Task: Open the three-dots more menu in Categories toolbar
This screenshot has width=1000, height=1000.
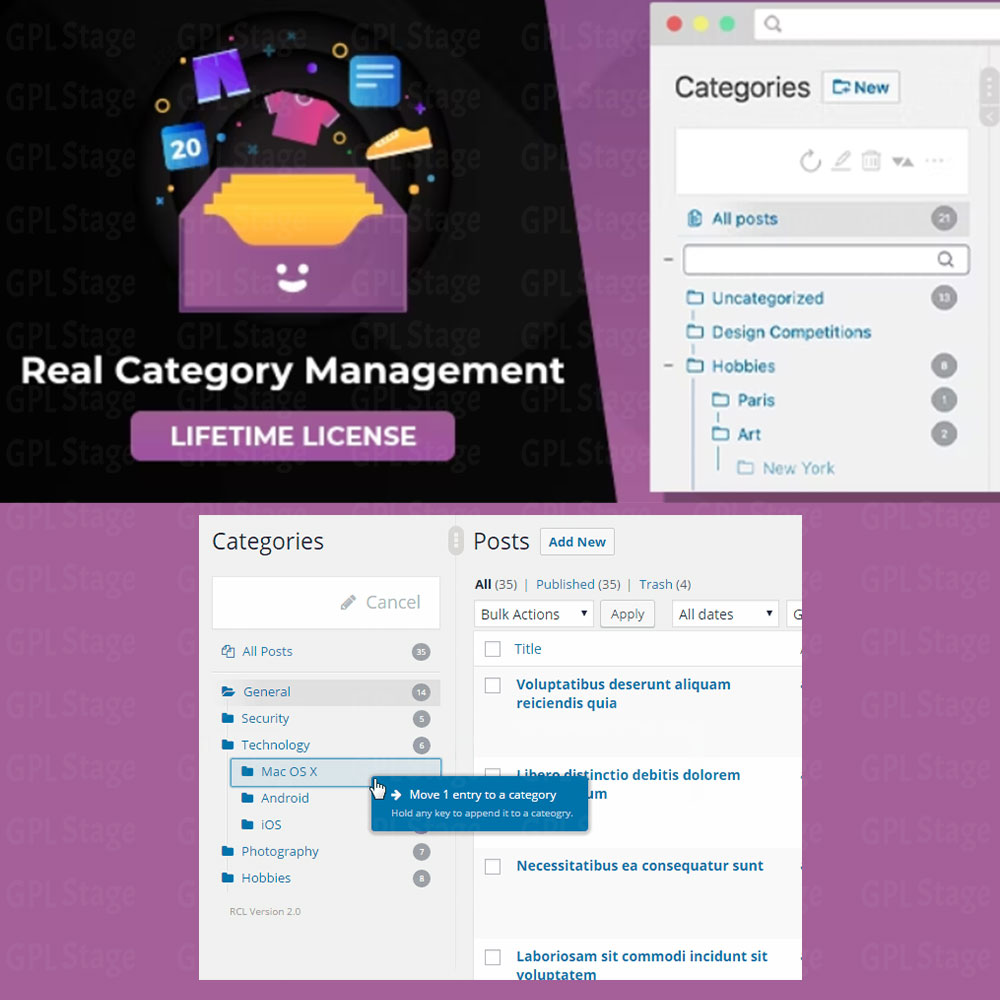Action: pos(934,161)
